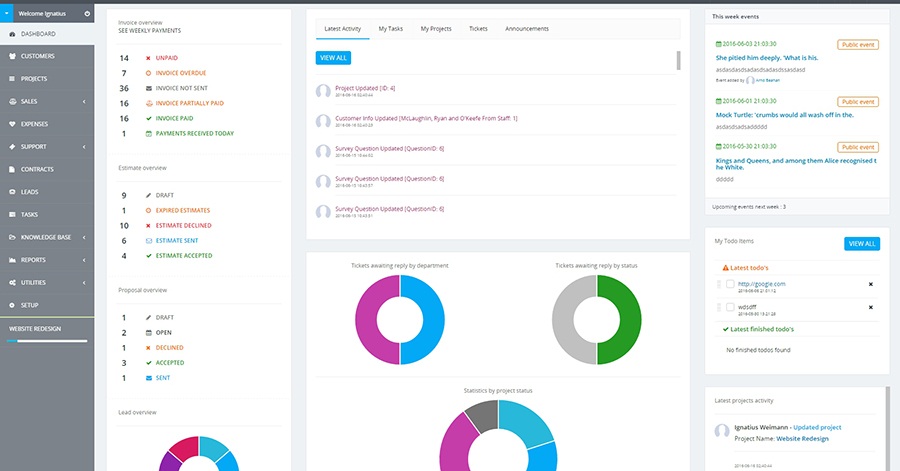The image size is (900, 471).
Task: Click the Setup gear icon in the sidebar
Action: click(x=12, y=304)
